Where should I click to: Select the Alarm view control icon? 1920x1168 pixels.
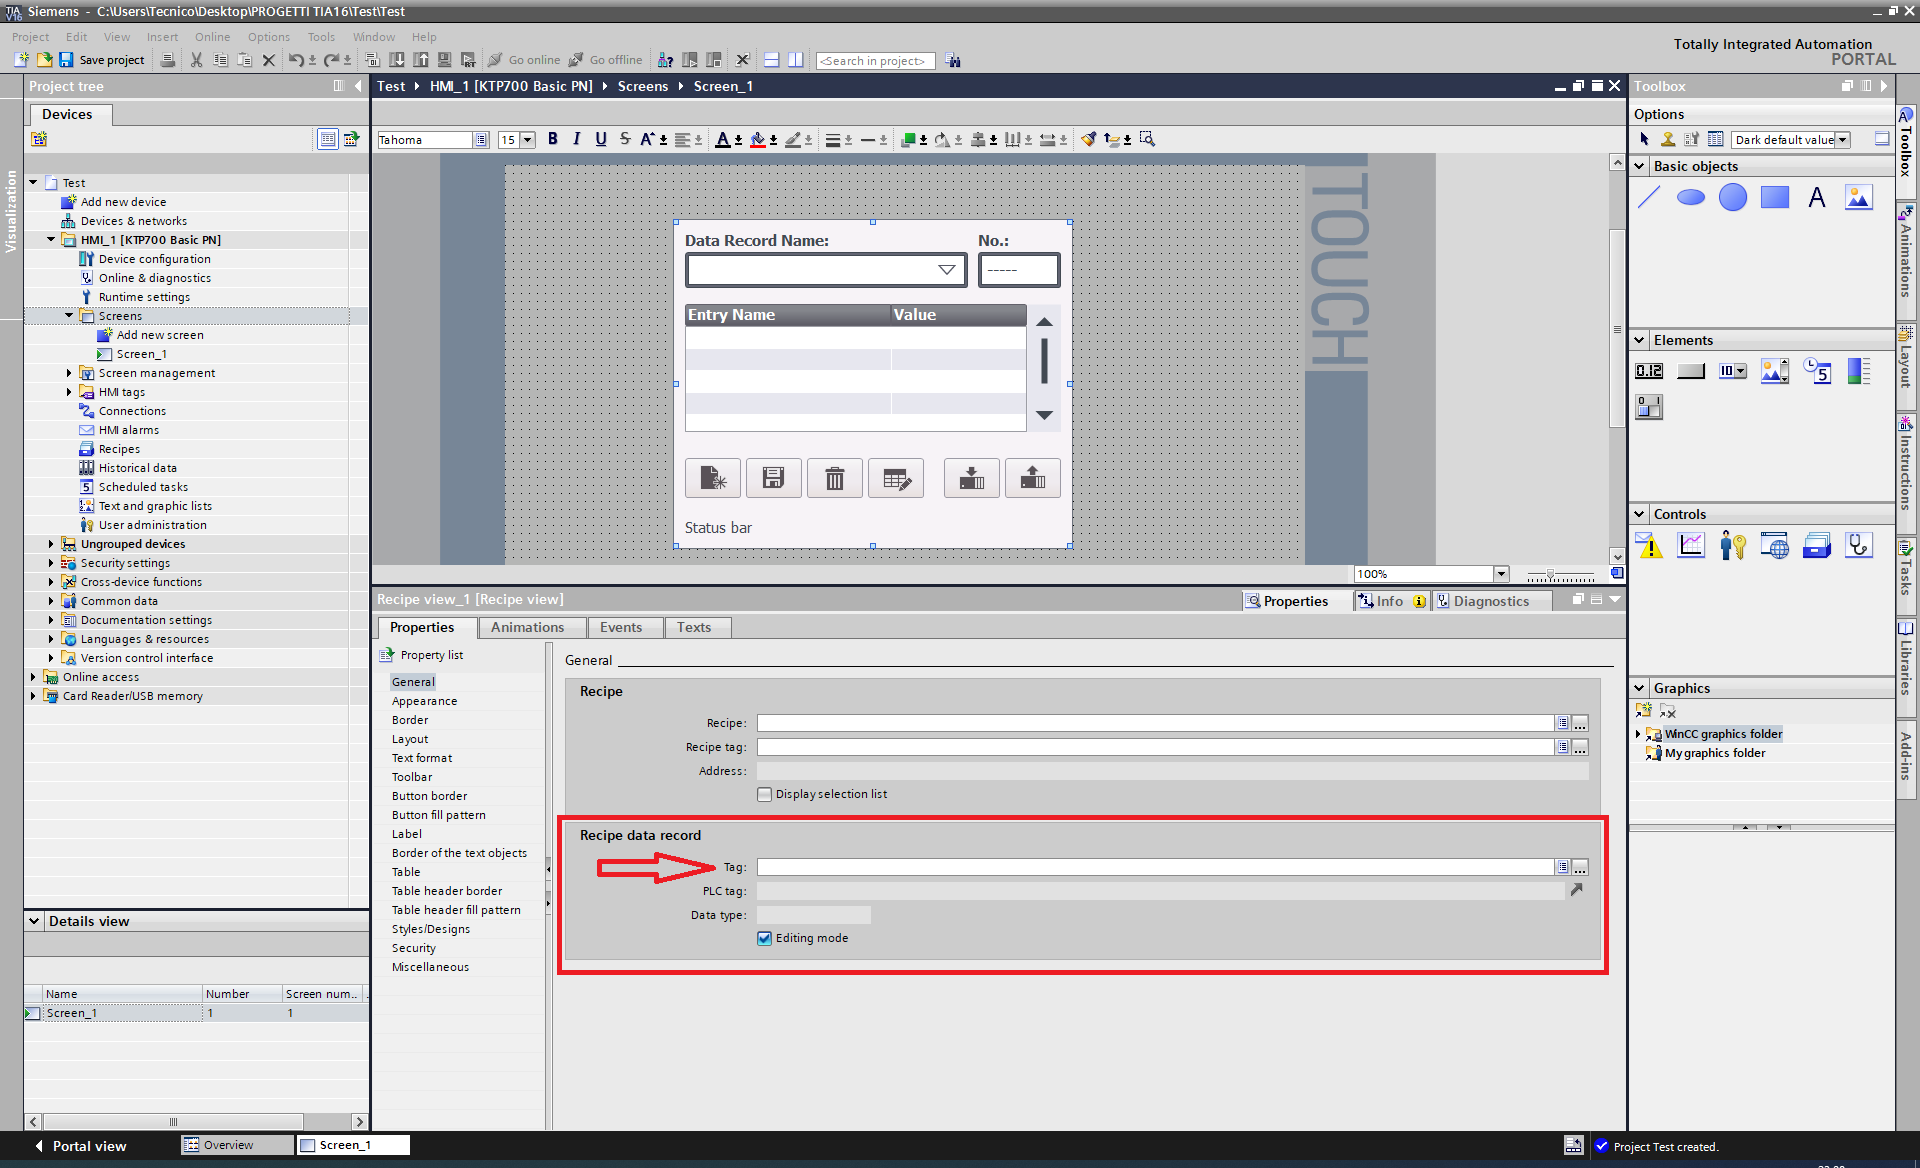point(1649,546)
